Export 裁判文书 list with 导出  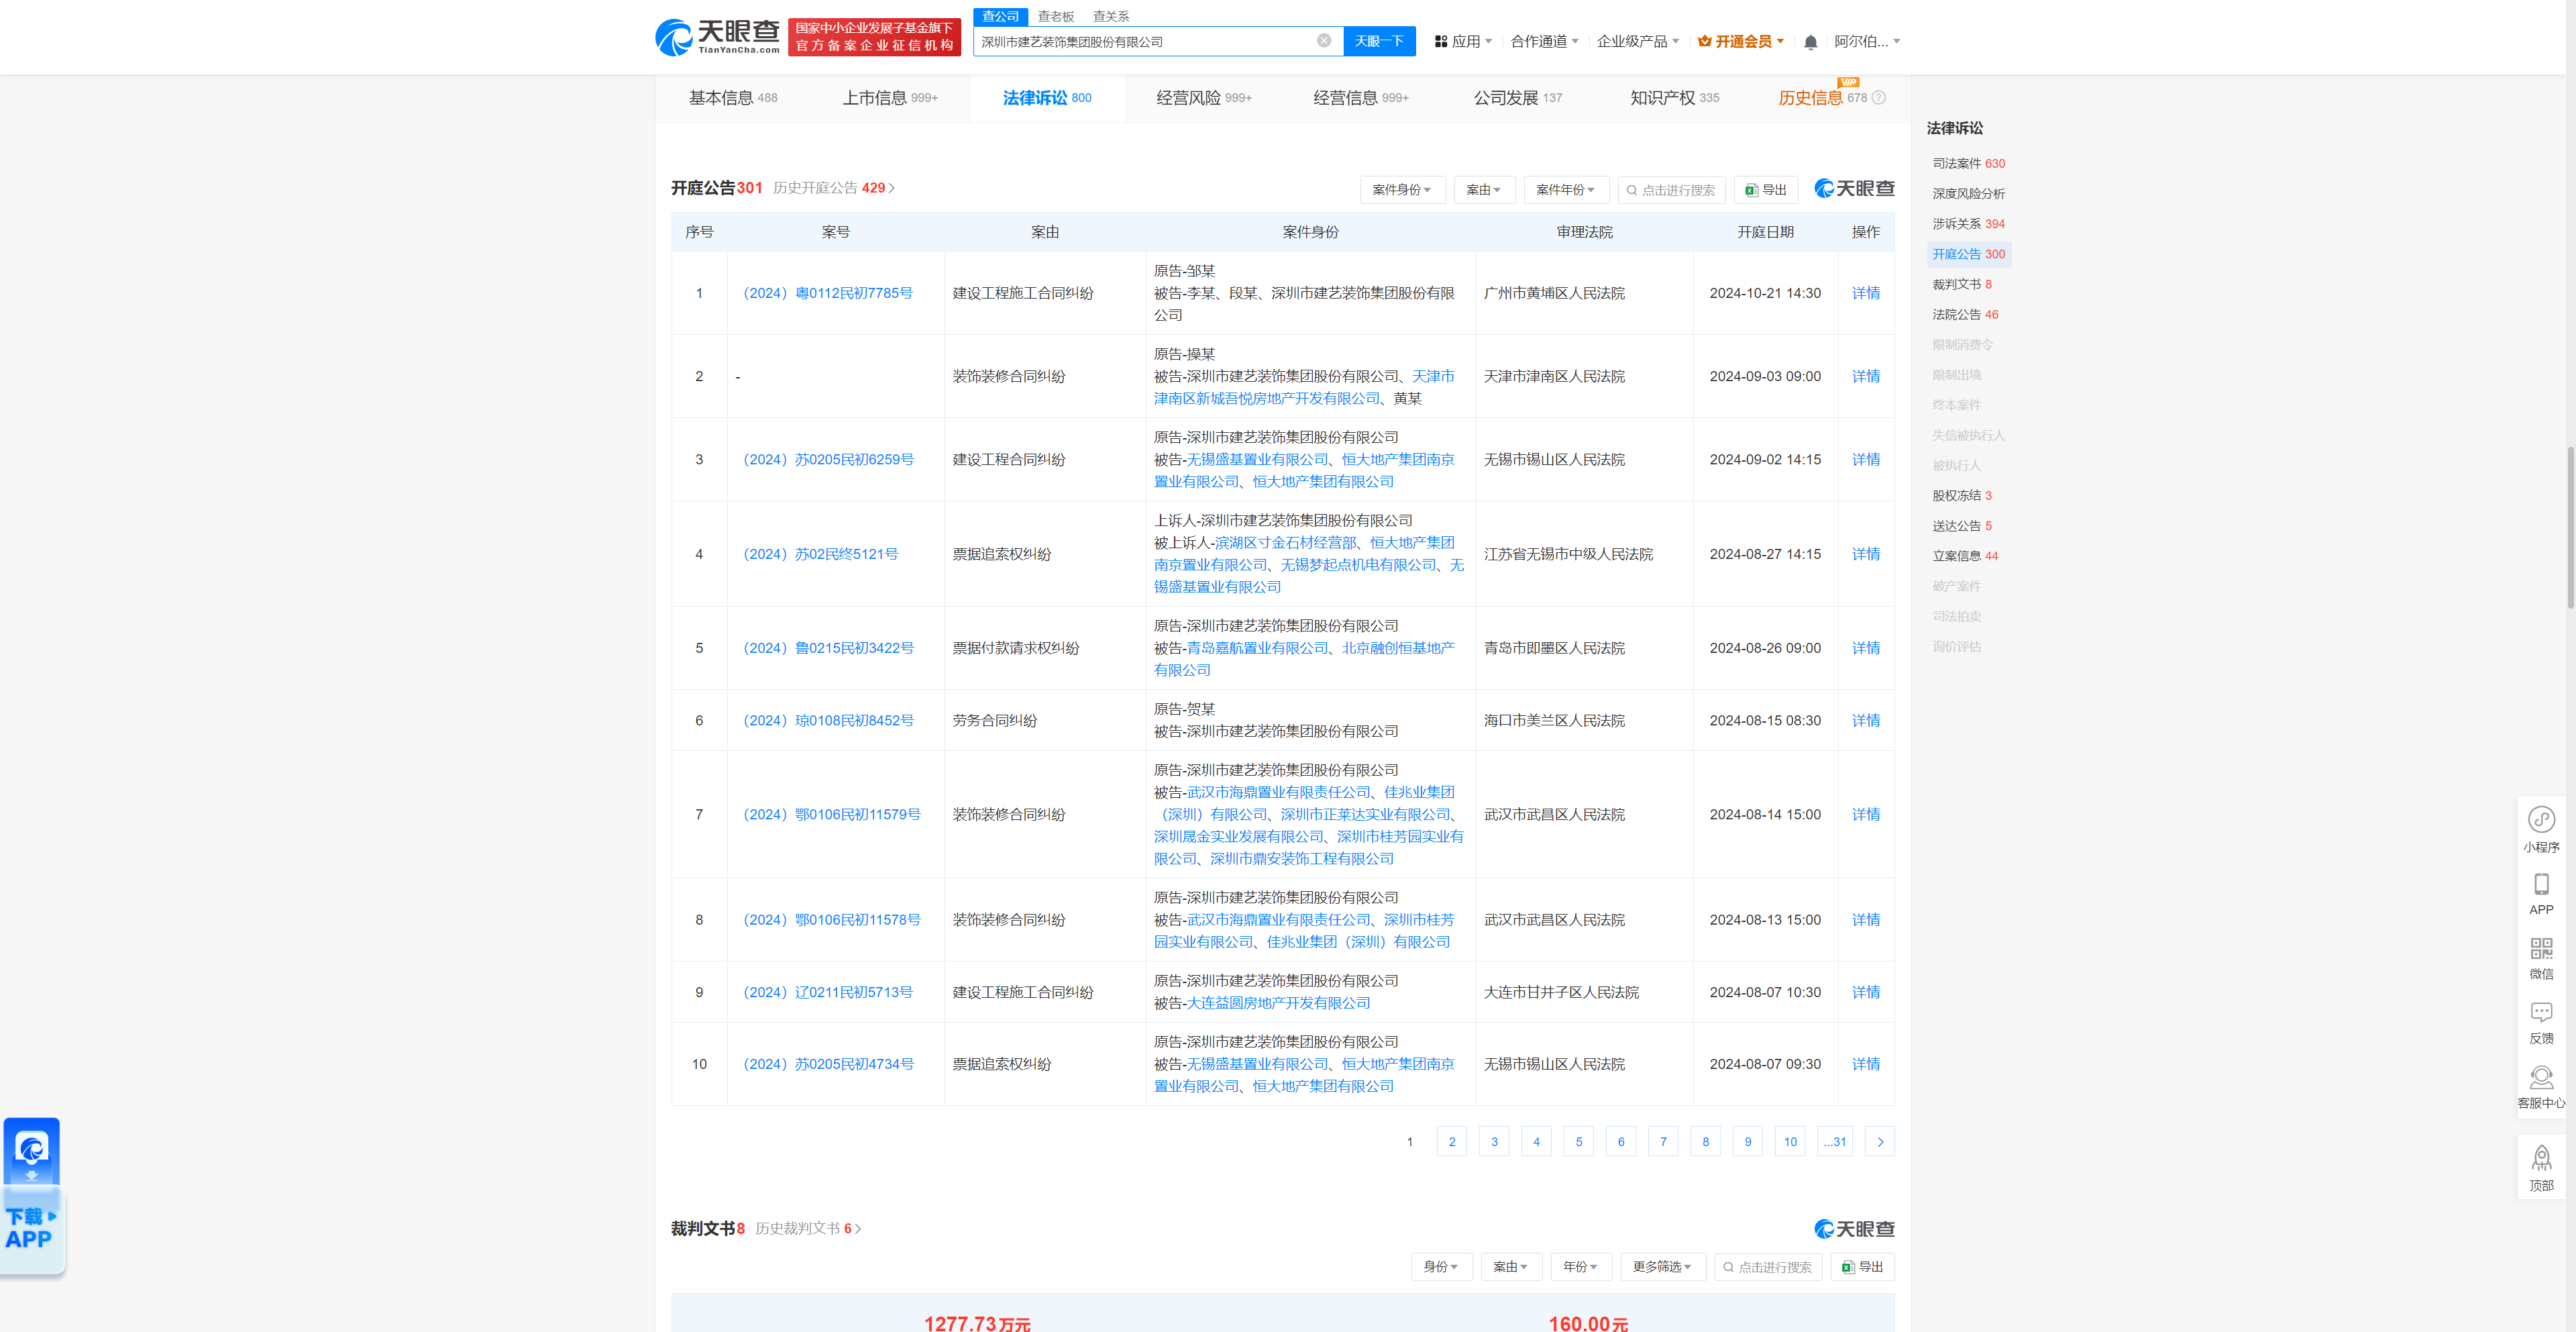pyautogui.click(x=1862, y=1267)
